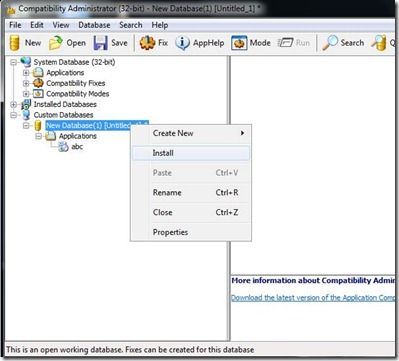Collapse the Custom Databases node
This screenshot has height=361, width=399.
click(13, 115)
